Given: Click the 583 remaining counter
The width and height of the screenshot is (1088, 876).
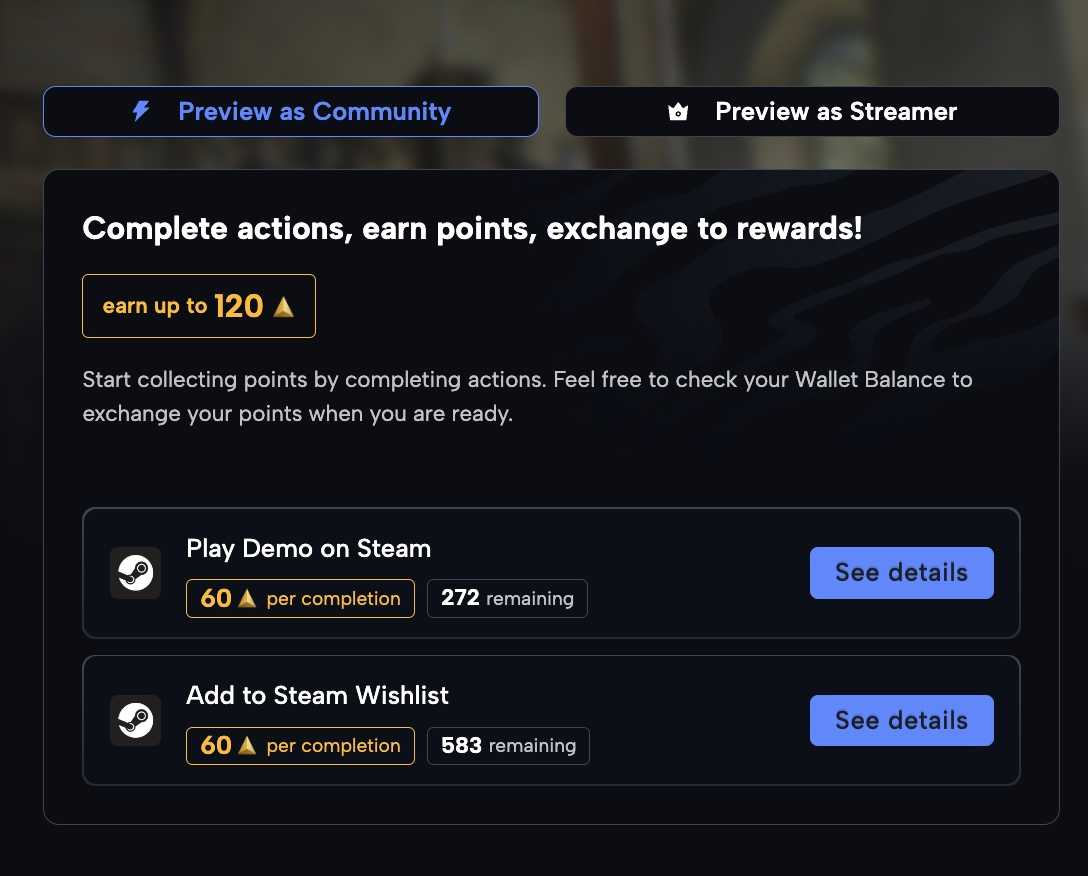Looking at the screenshot, I should tap(508, 746).
